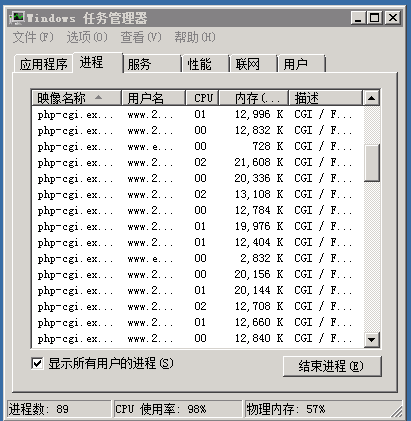The width and height of the screenshot is (411, 421).
Task: Select the process using 13,108 K
Action: click(197, 194)
